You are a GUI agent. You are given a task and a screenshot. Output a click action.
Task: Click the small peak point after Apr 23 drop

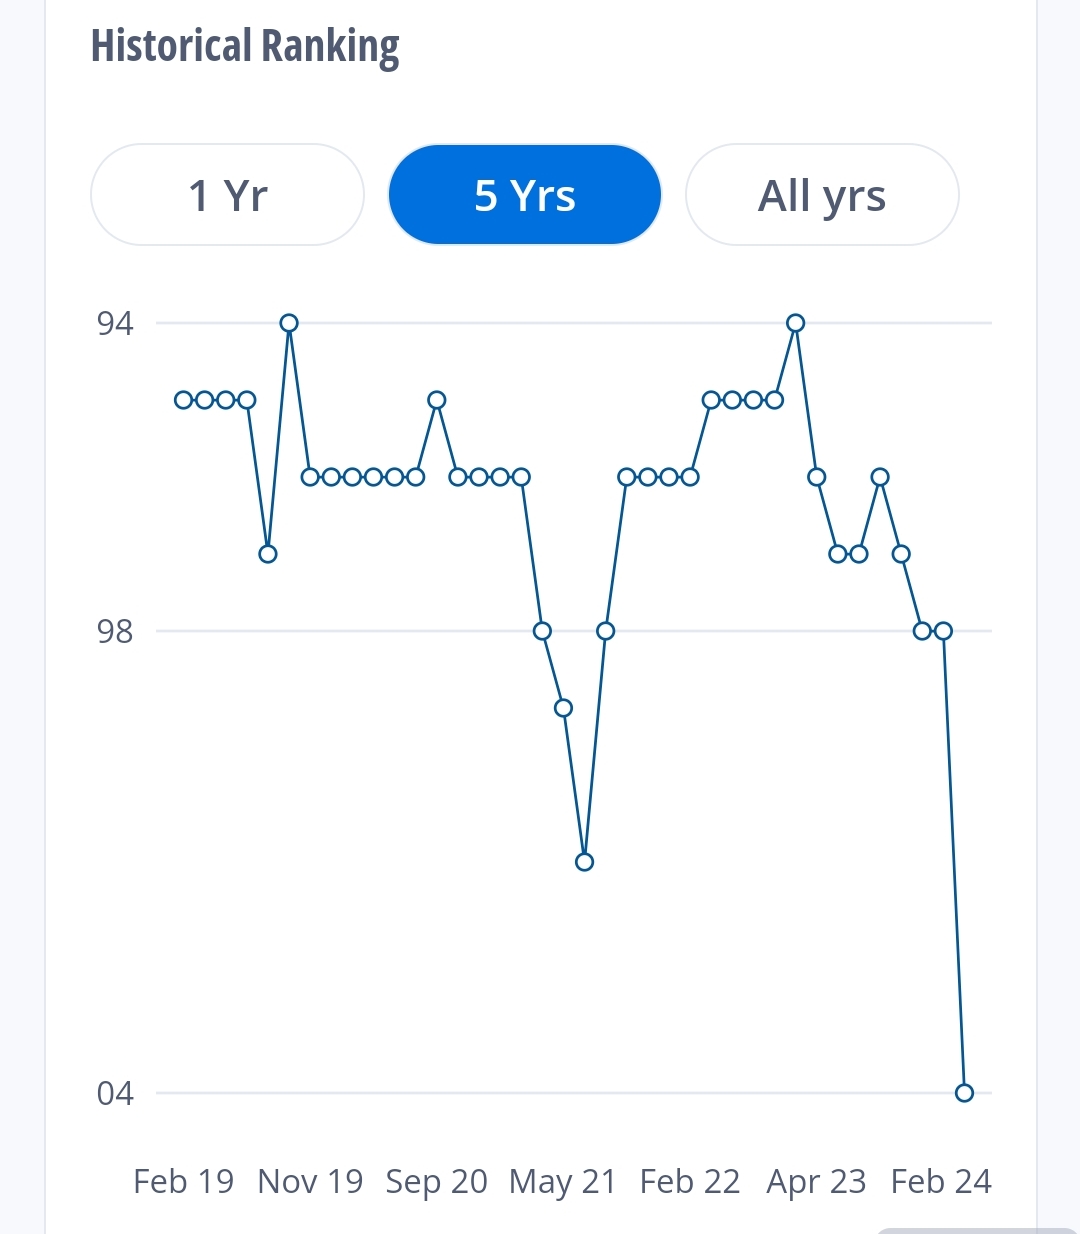point(880,477)
